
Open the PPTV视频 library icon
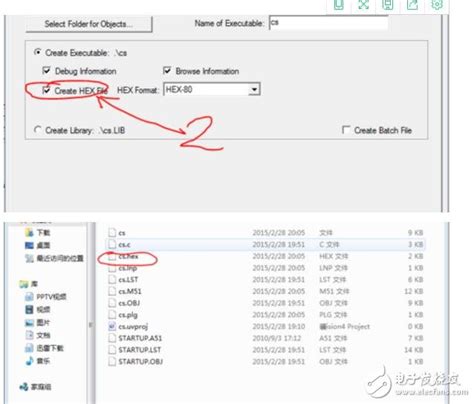pos(29,297)
